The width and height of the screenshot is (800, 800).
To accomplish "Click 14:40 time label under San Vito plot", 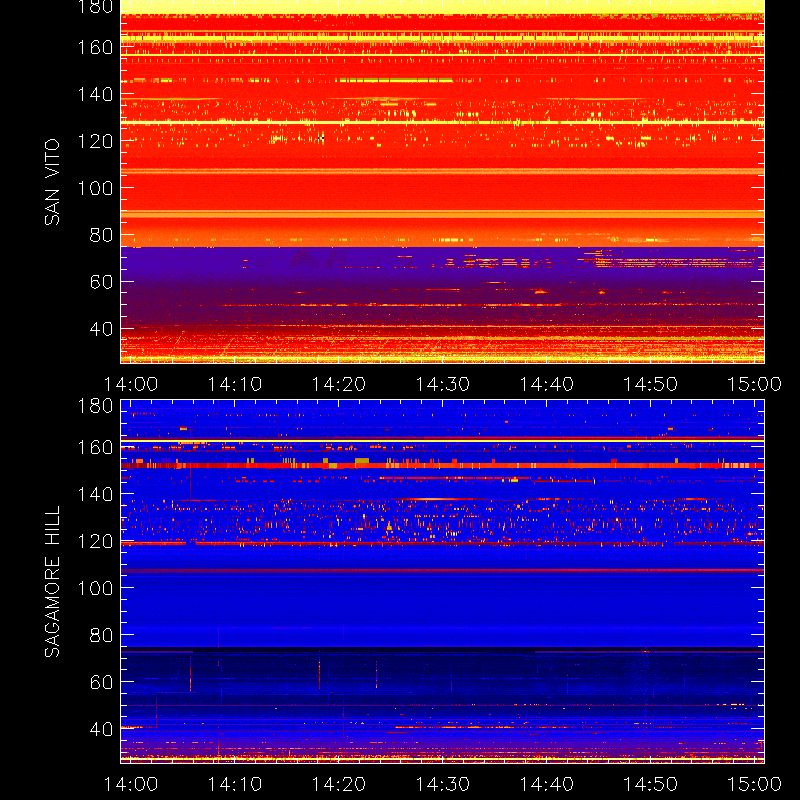I will (546, 384).
